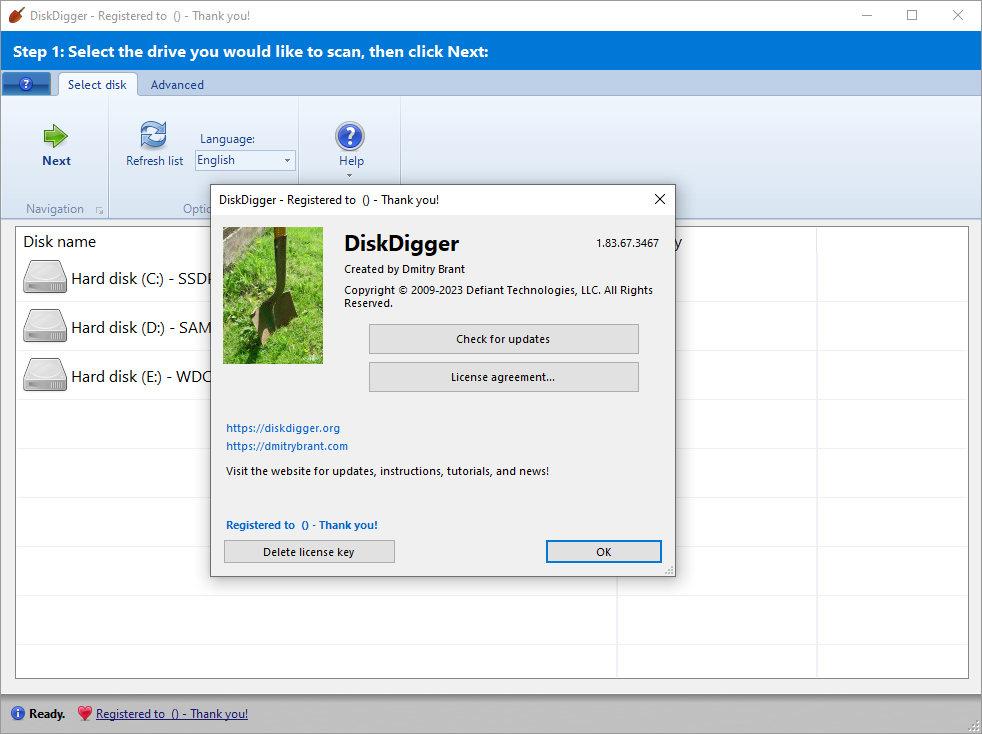Click the blue application menu button
982x734 pixels.
point(26,84)
